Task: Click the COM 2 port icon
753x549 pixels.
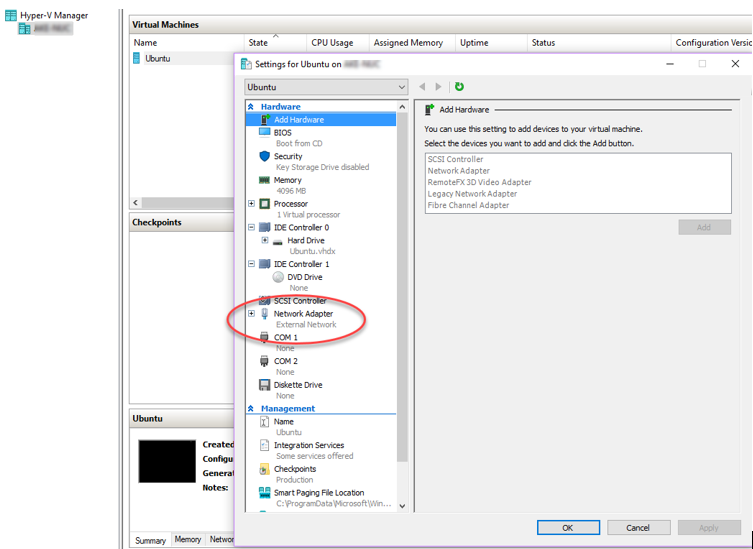Action: [264, 361]
